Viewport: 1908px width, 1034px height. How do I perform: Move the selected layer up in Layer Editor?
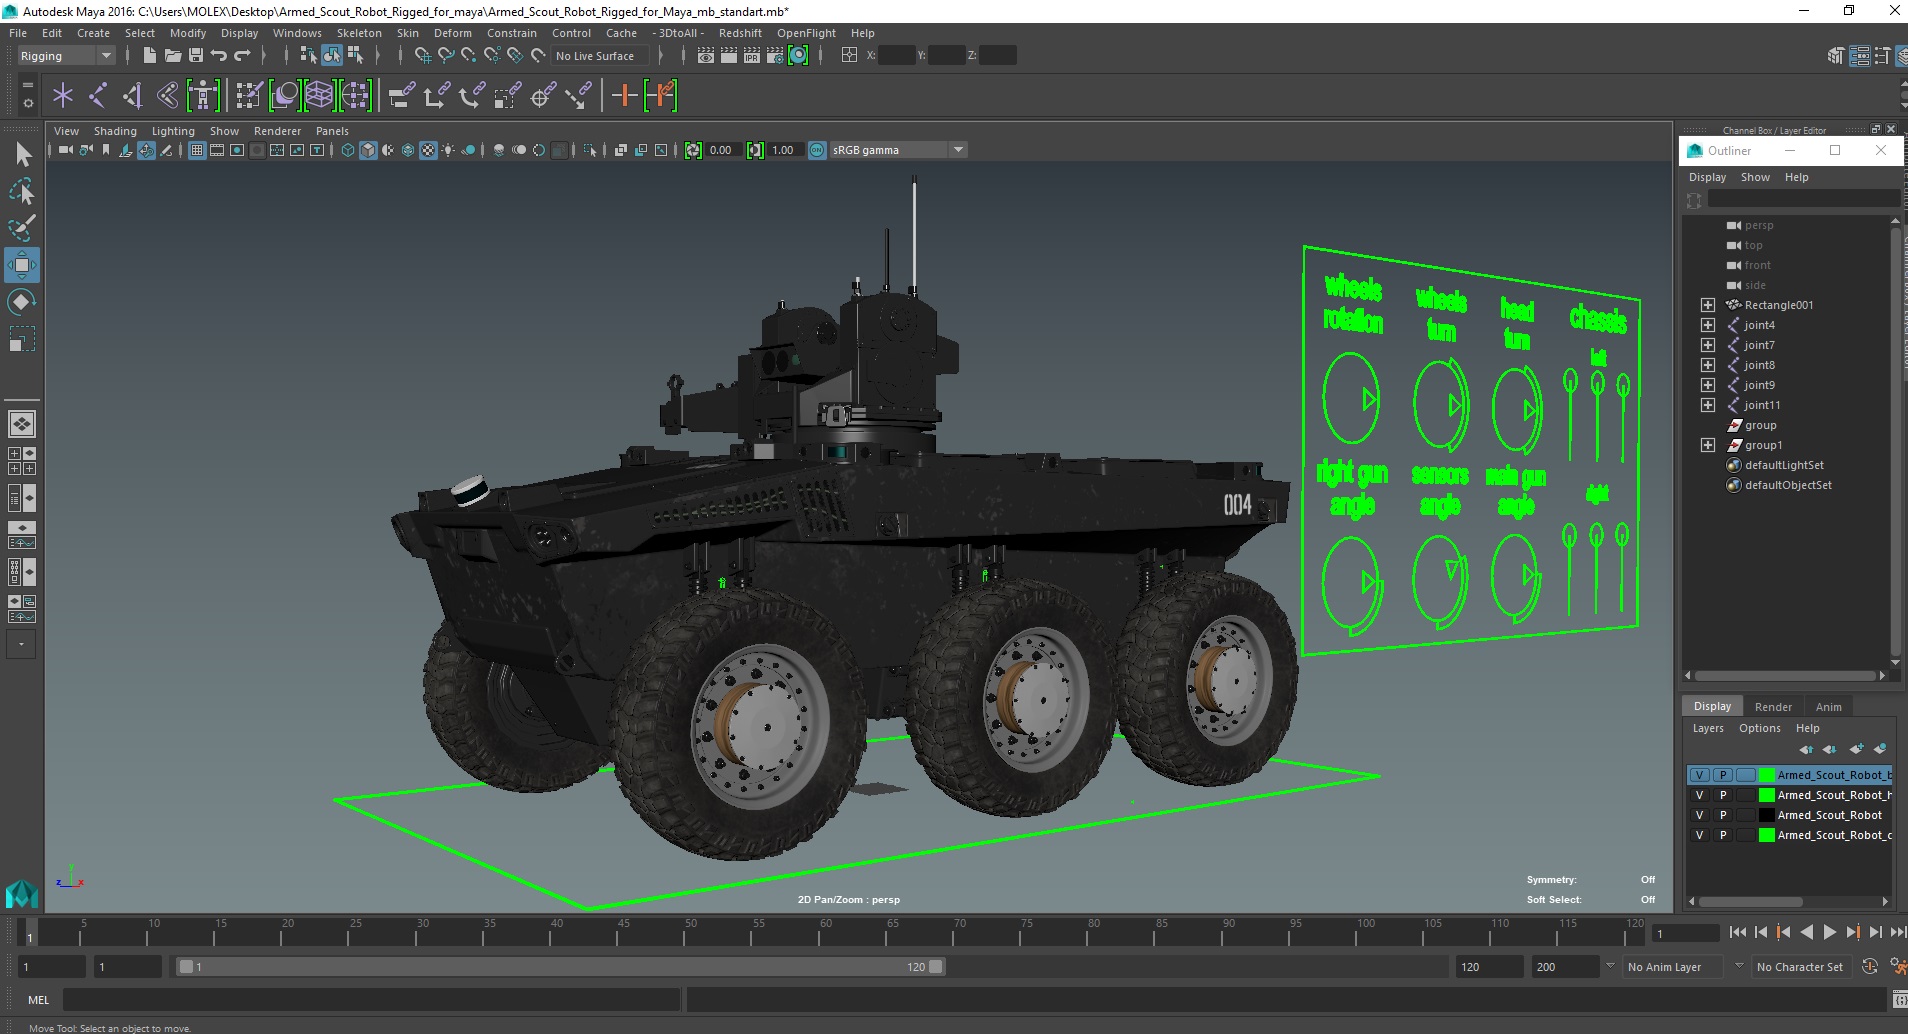(x=1806, y=749)
